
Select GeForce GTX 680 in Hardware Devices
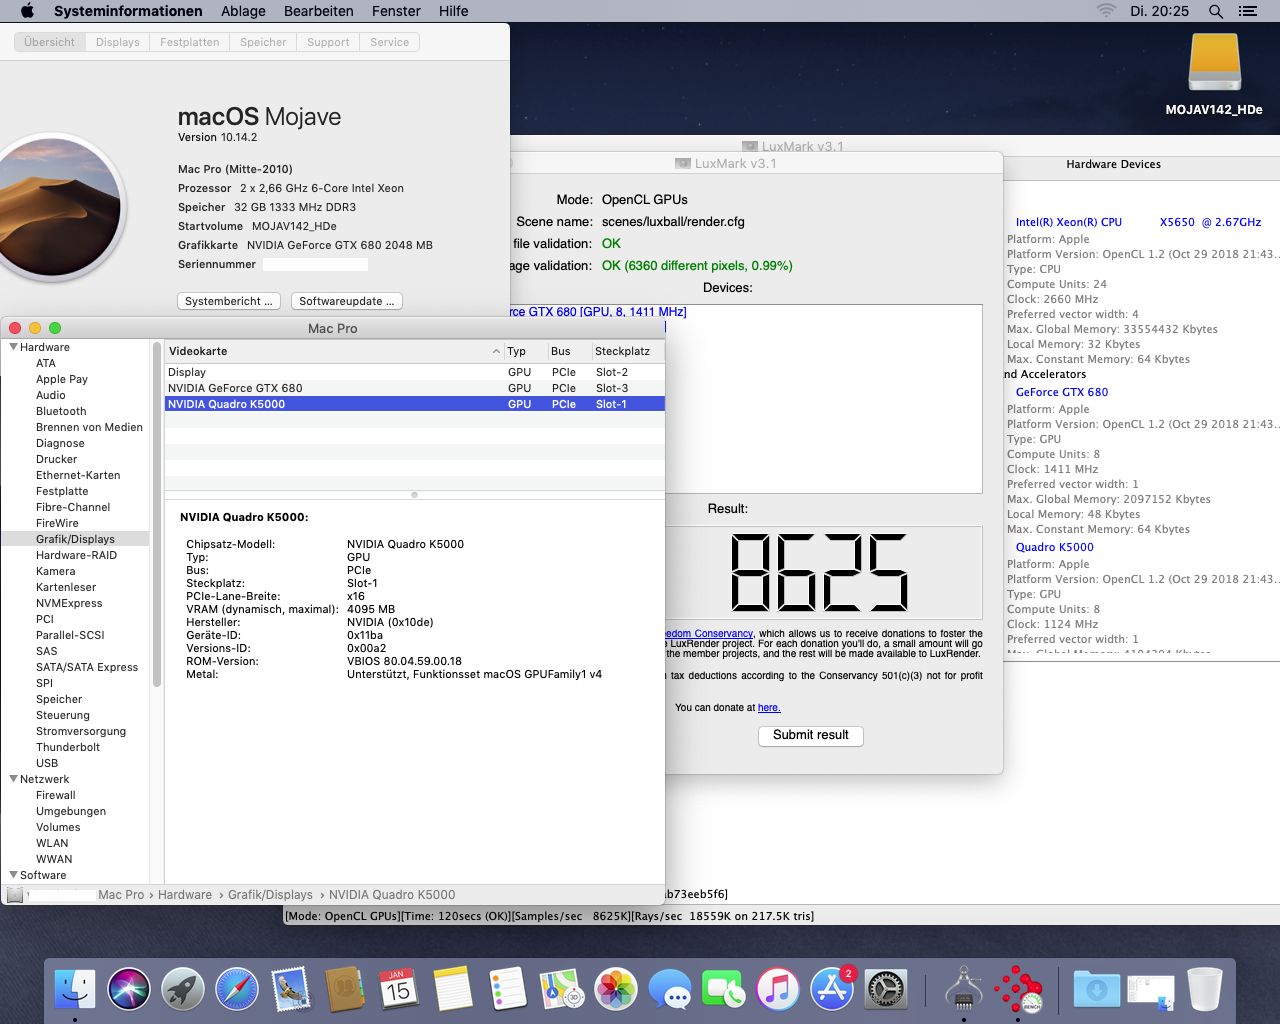(x=1062, y=392)
